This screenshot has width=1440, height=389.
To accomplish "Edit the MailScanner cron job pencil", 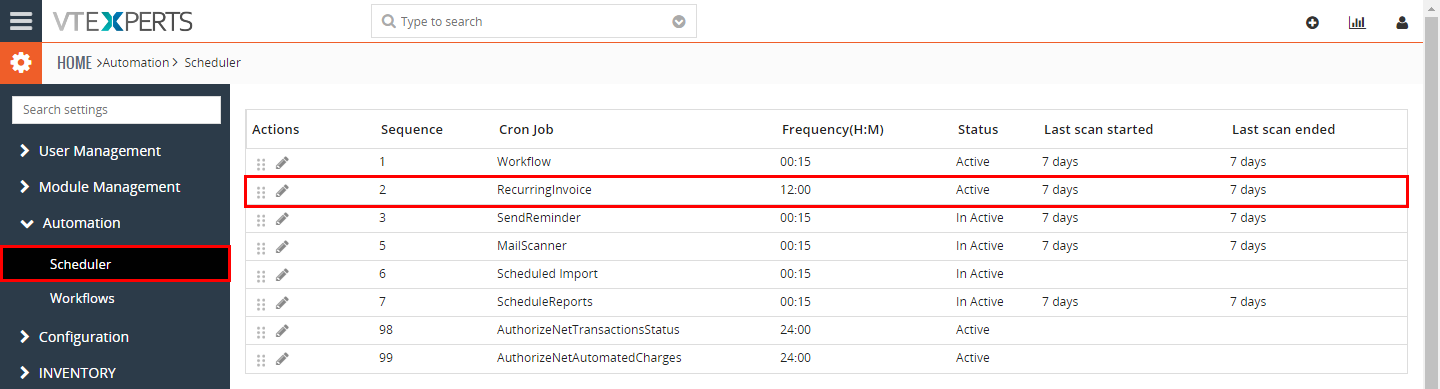I will 282,247.
